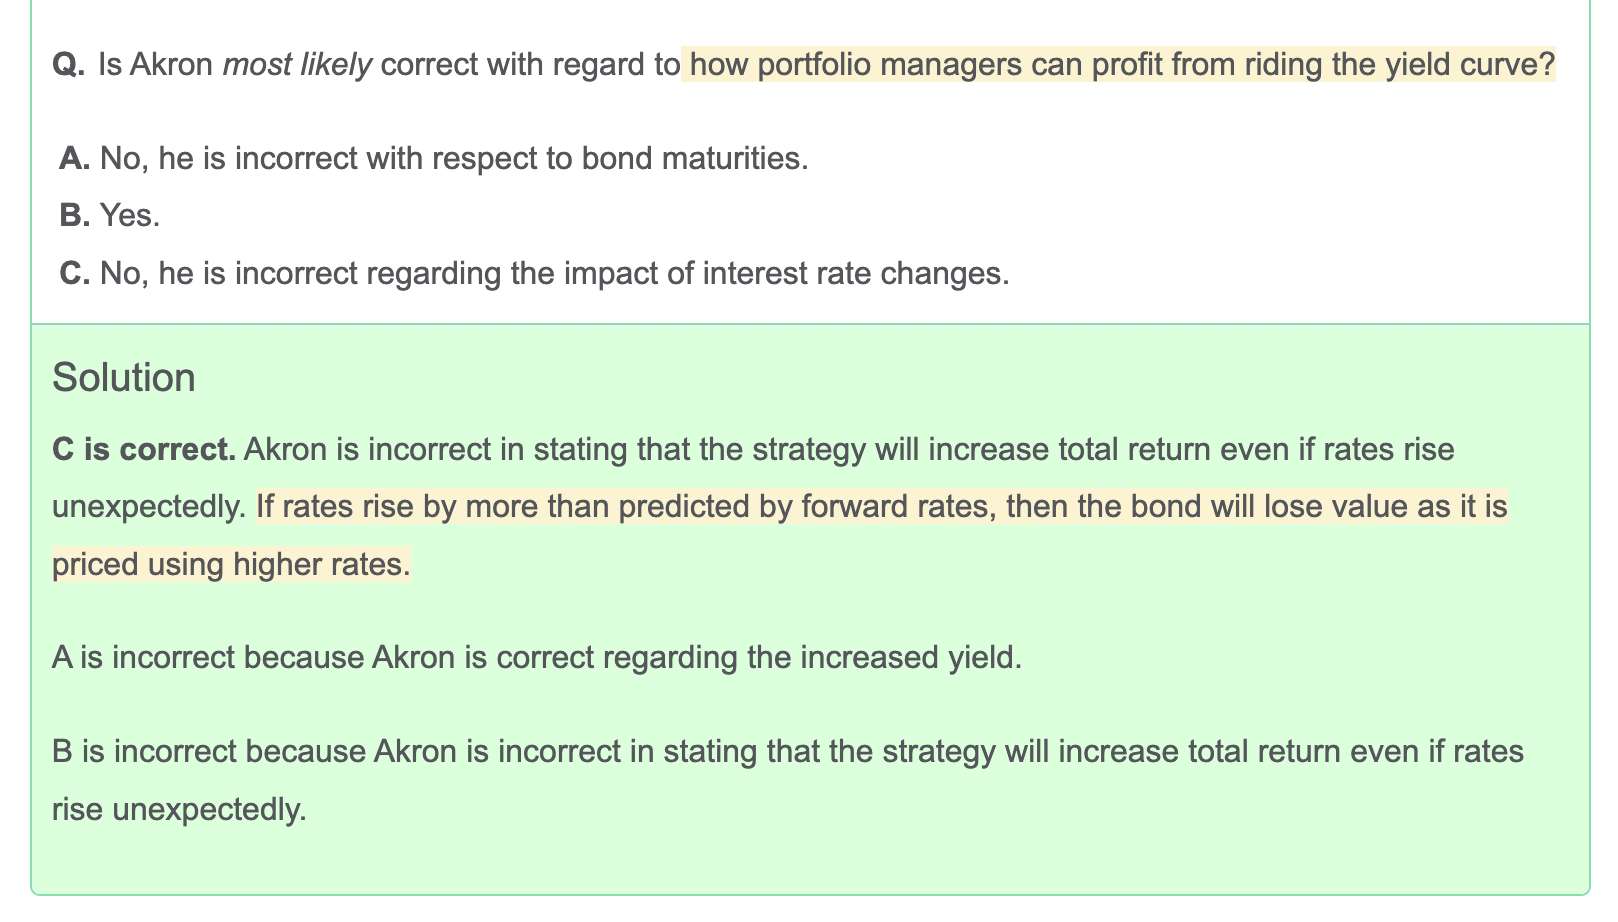Screen dimensions: 1618x922
Task: Click the word "Akron" in the question
Action: 172,65
